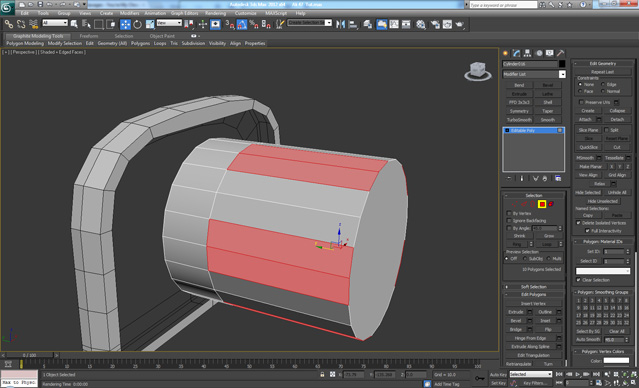Select Element sub-object level icon
Screen dimensions: 639x388
[x=551, y=204]
